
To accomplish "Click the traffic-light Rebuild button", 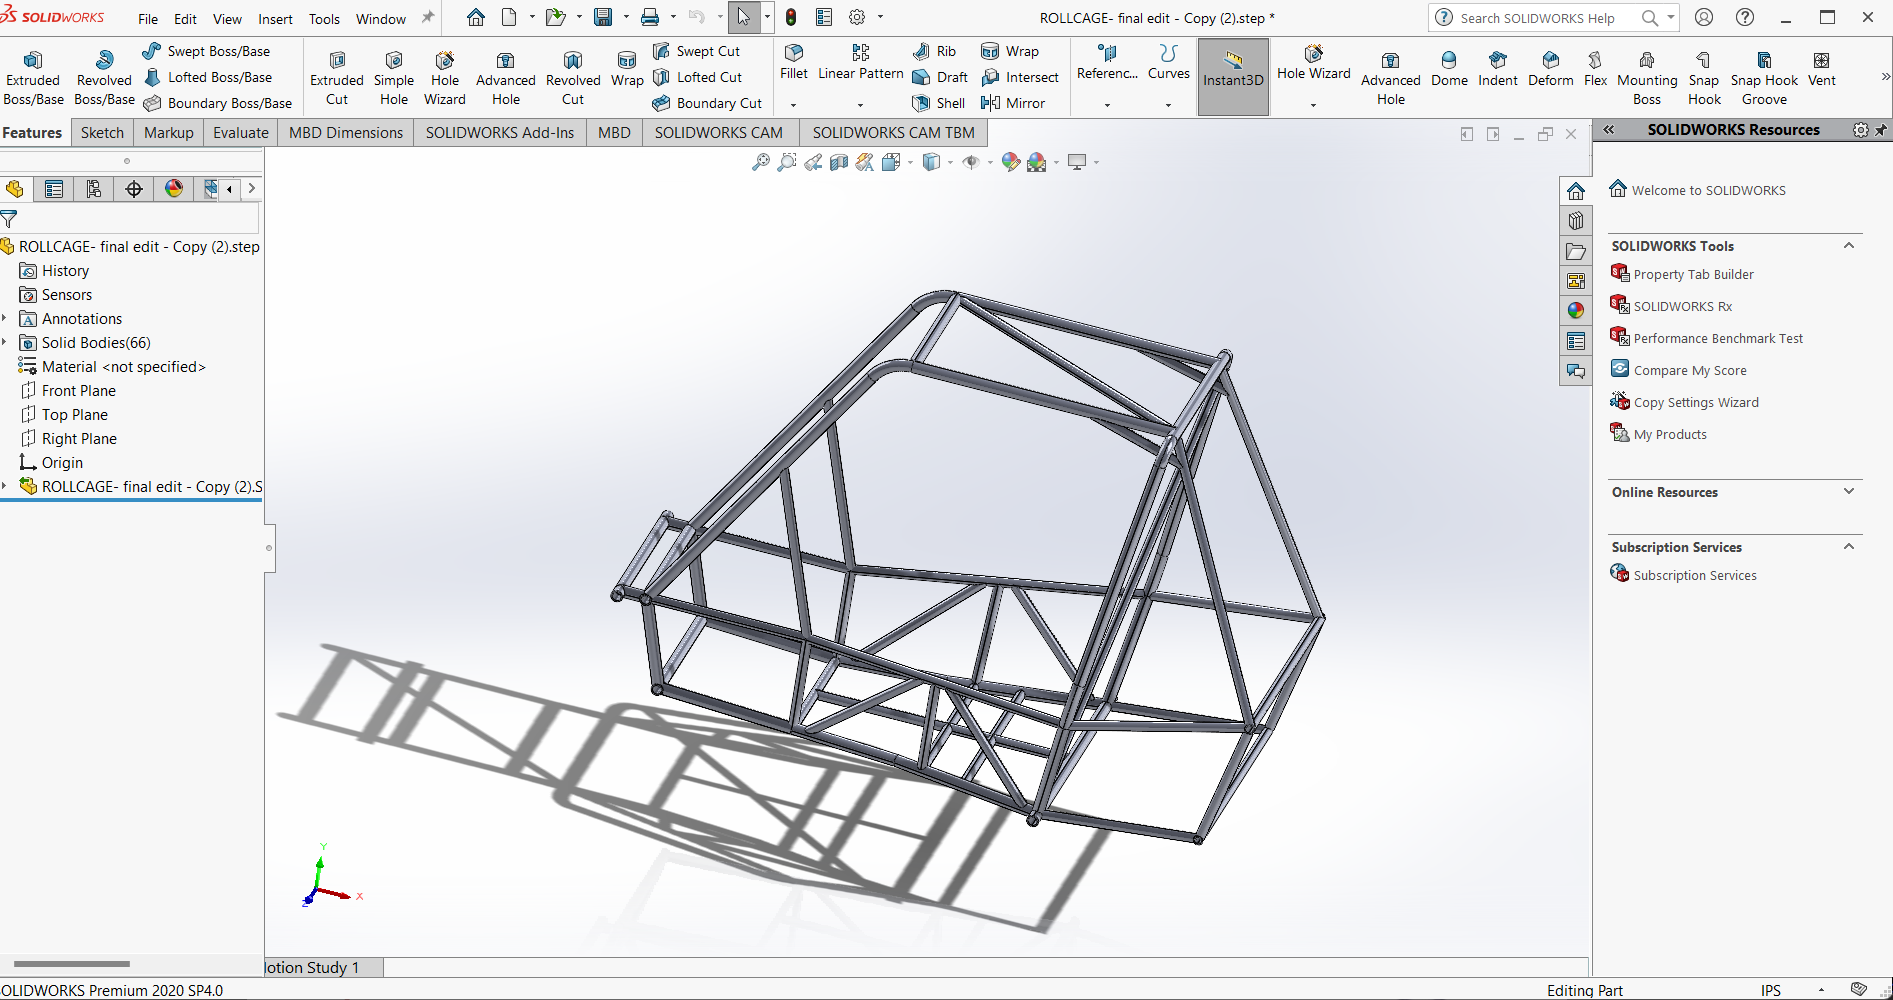I will point(791,17).
